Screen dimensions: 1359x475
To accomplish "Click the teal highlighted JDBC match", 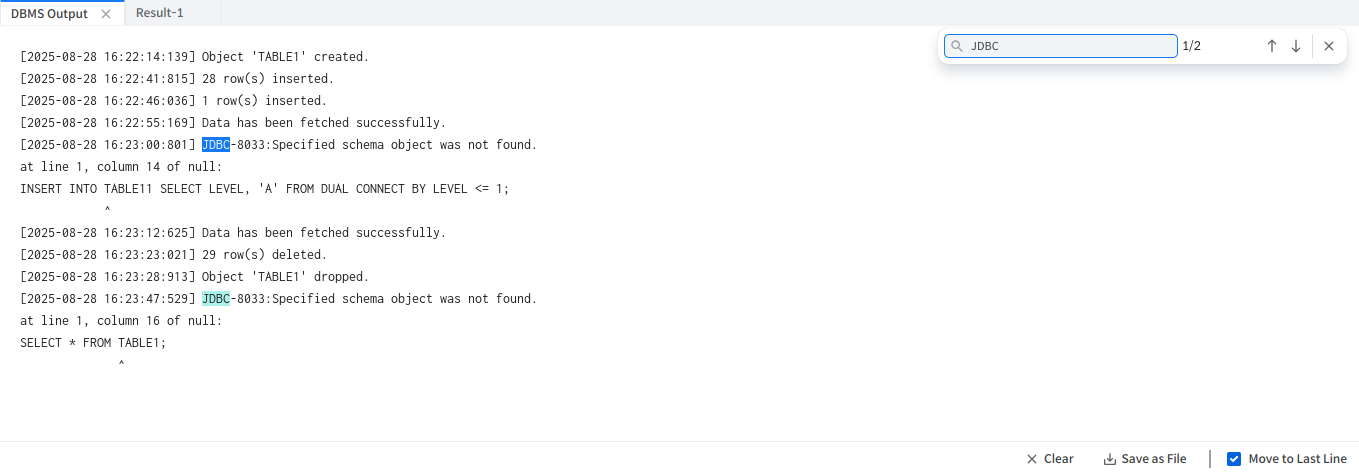I will tap(216, 299).
